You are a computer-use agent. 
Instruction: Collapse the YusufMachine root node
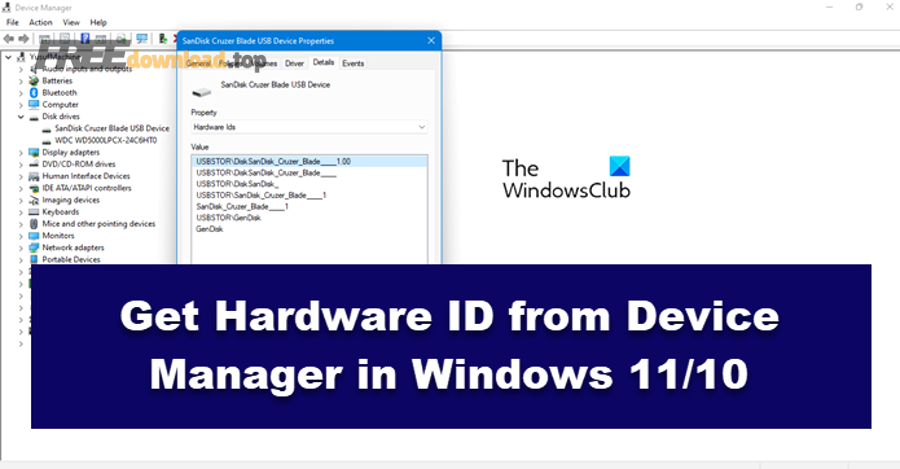[8, 57]
